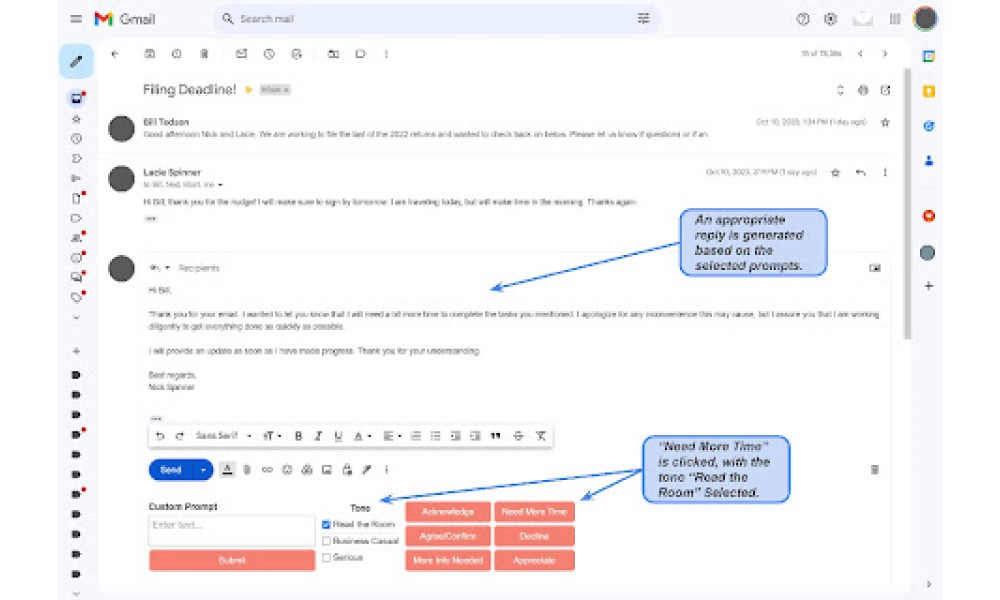Redo the edit in the reply toolbar
Viewport: 1000px width, 600px height.
pyautogui.click(x=180, y=436)
